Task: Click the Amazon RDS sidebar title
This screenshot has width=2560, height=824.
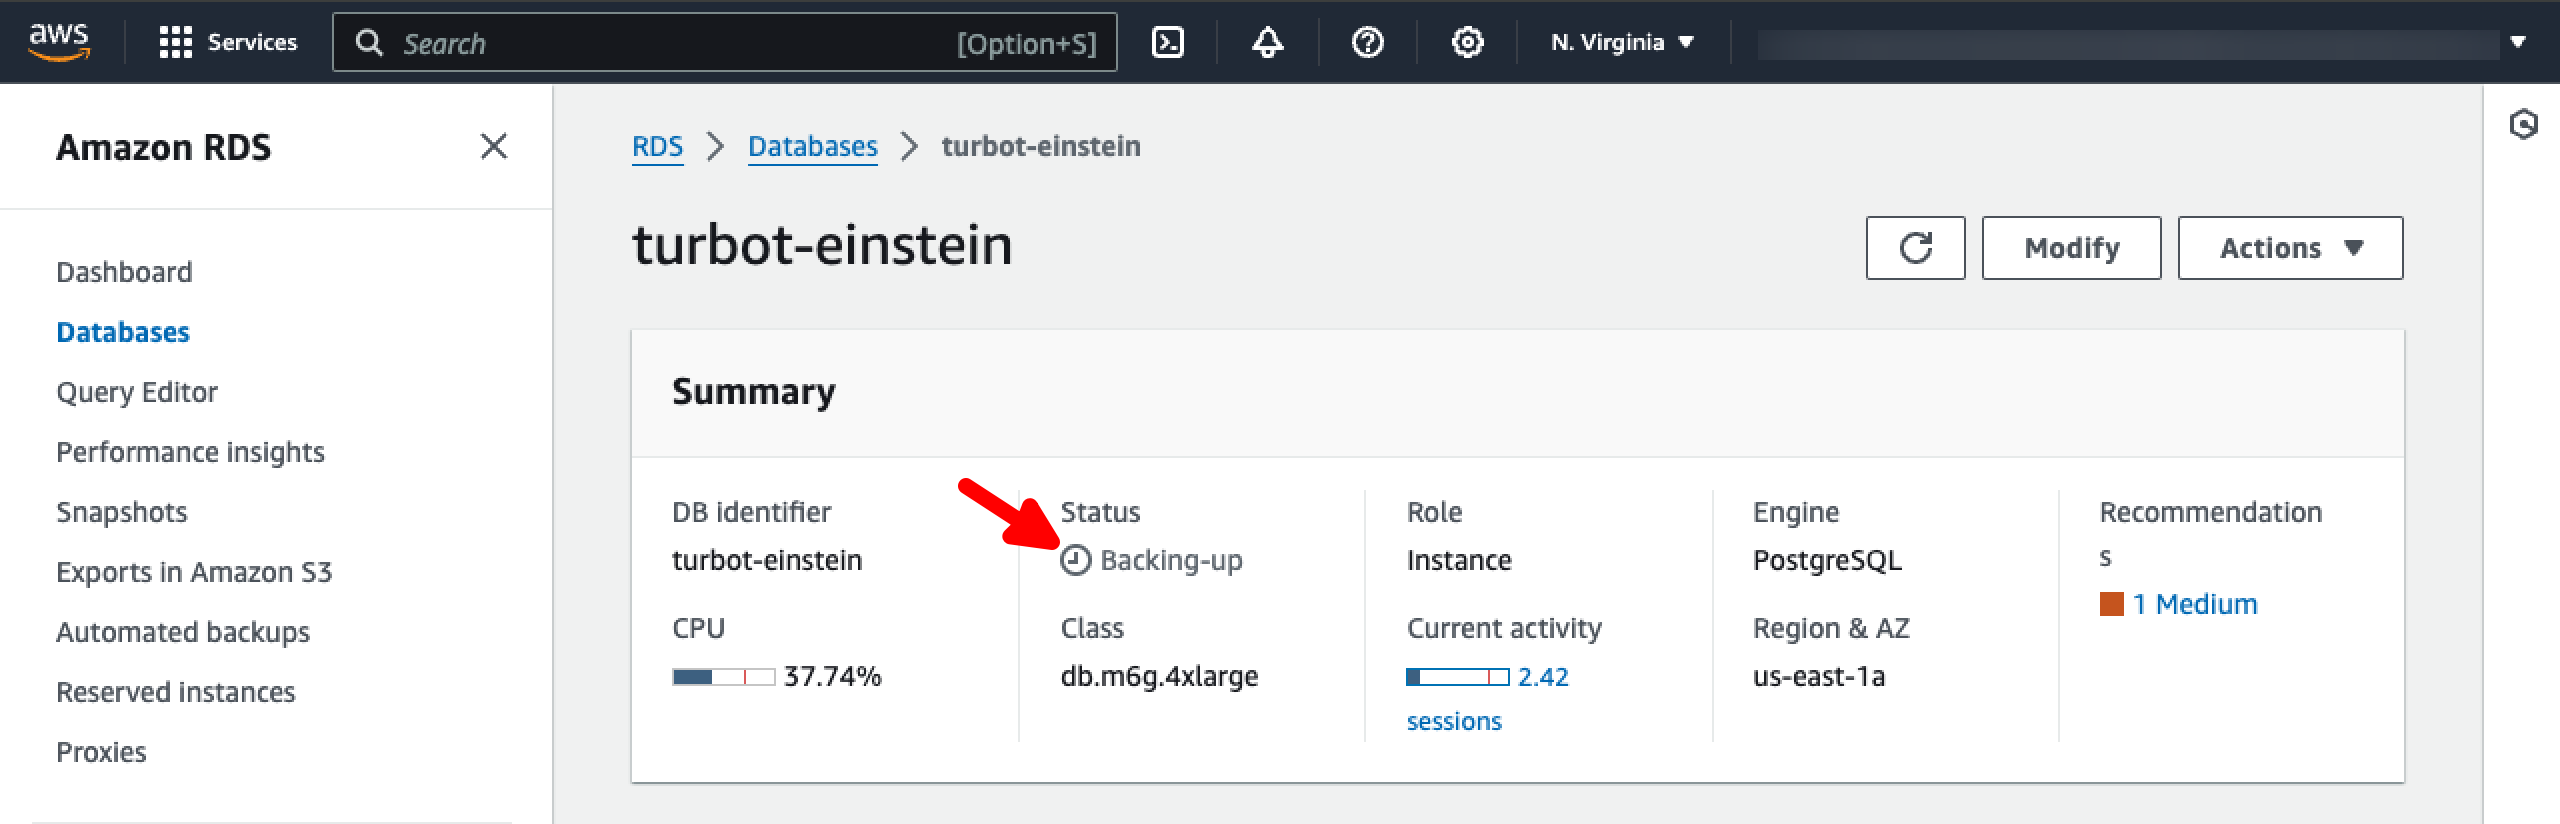Action: [x=163, y=147]
